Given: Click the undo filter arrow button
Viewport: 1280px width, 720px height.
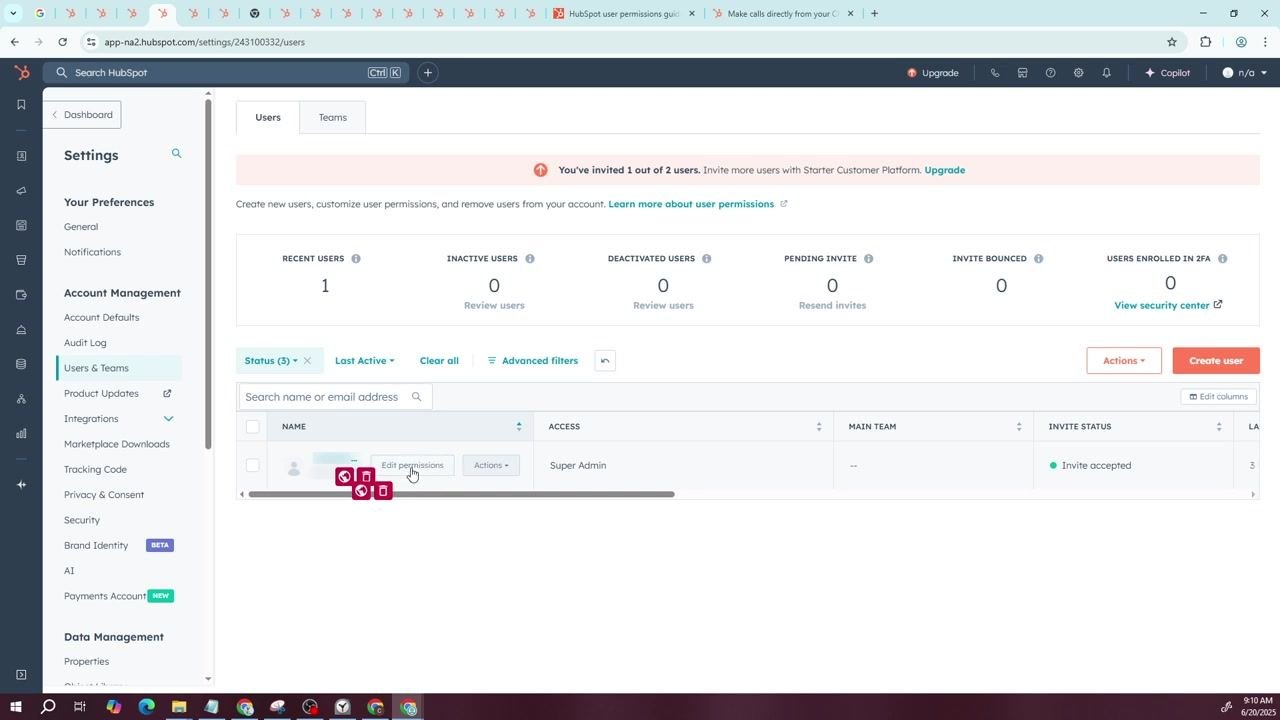Looking at the screenshot, I should pyautogui.click(x=605, y=361).
